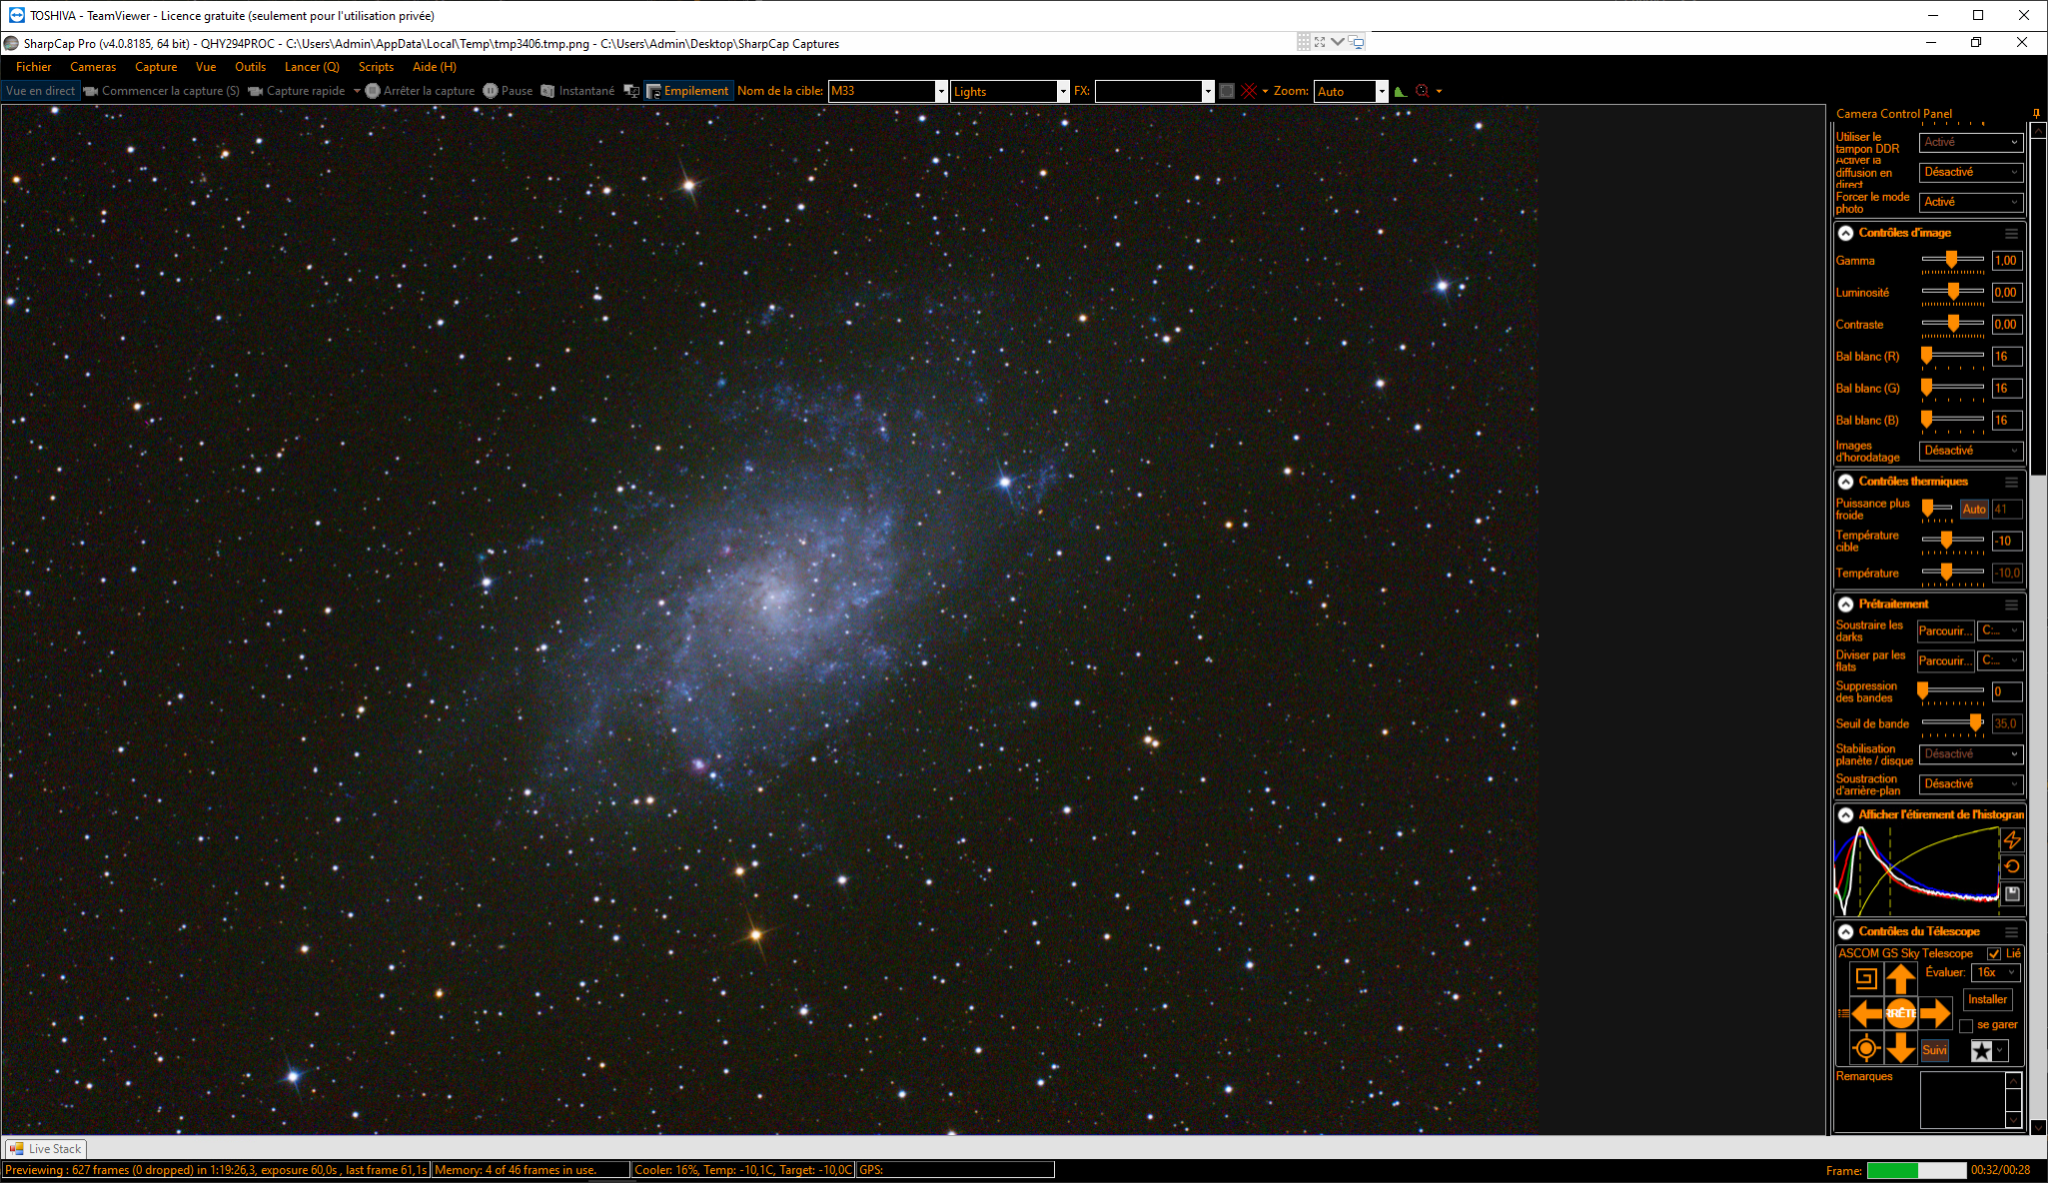The image size is (2048, 1183).
Task: Save the histogram stretch with floppy disk icon
Action: point(2012,894)
